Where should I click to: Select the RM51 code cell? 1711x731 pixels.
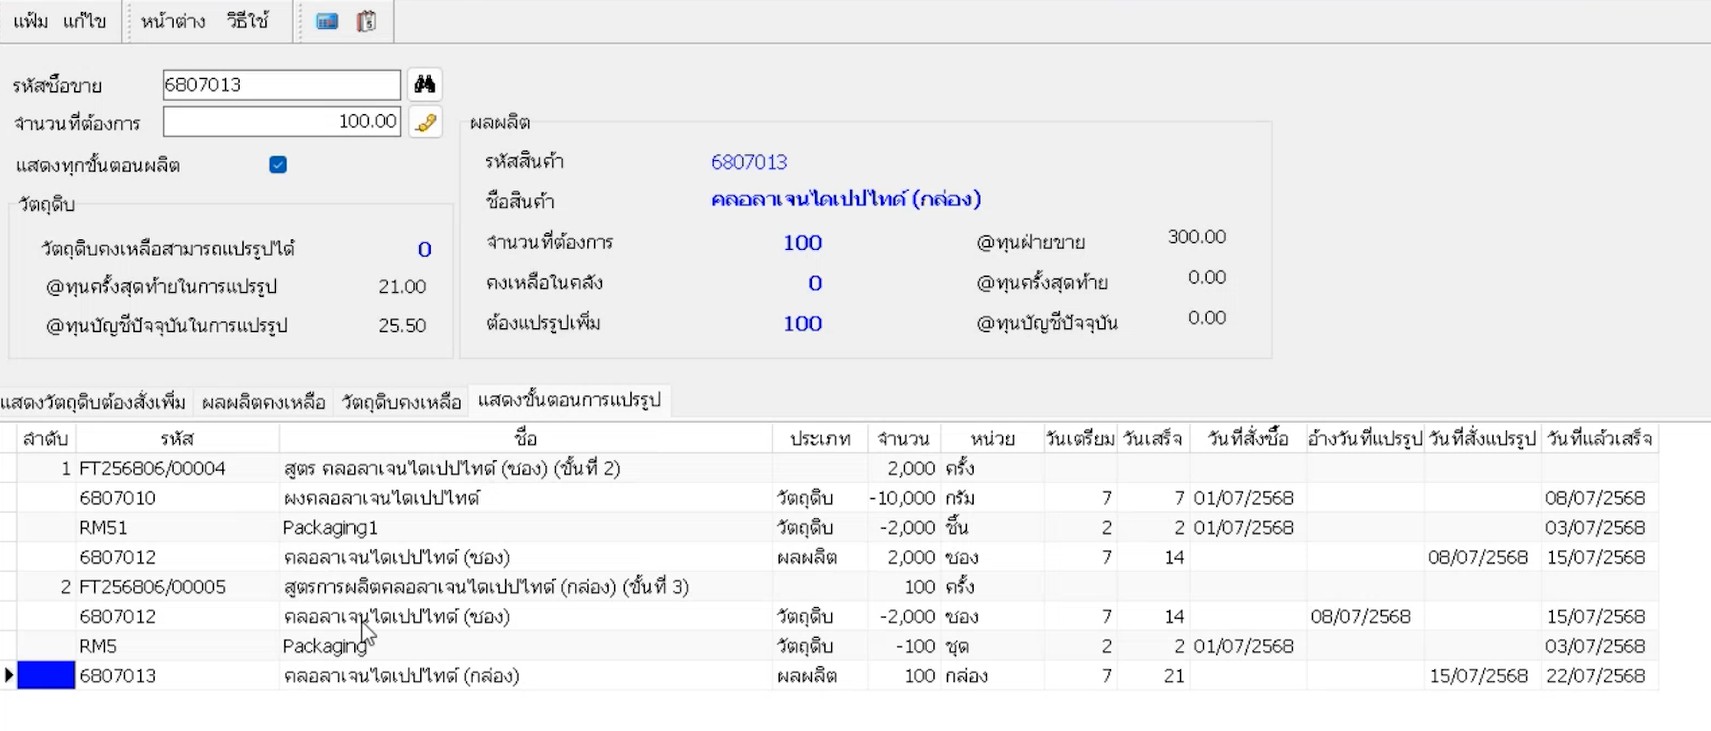pyautogui.click(x=177, y=528)
